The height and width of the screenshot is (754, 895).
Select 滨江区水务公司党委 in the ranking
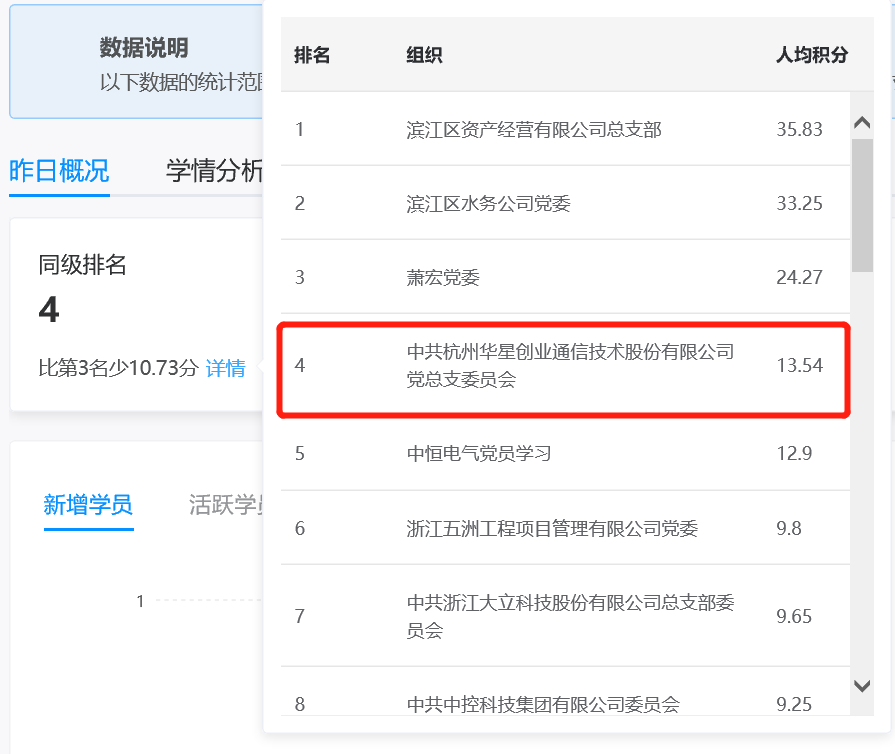click(488, 203)
